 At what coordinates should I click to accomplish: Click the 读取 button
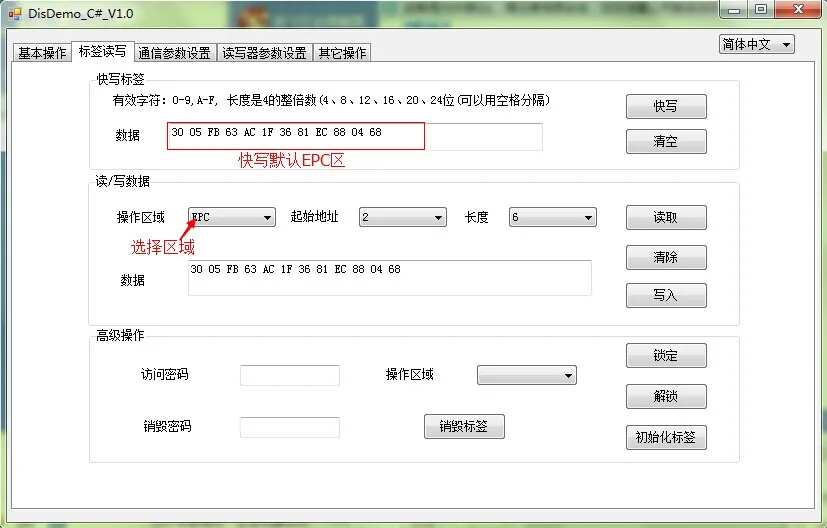[666, 217]
